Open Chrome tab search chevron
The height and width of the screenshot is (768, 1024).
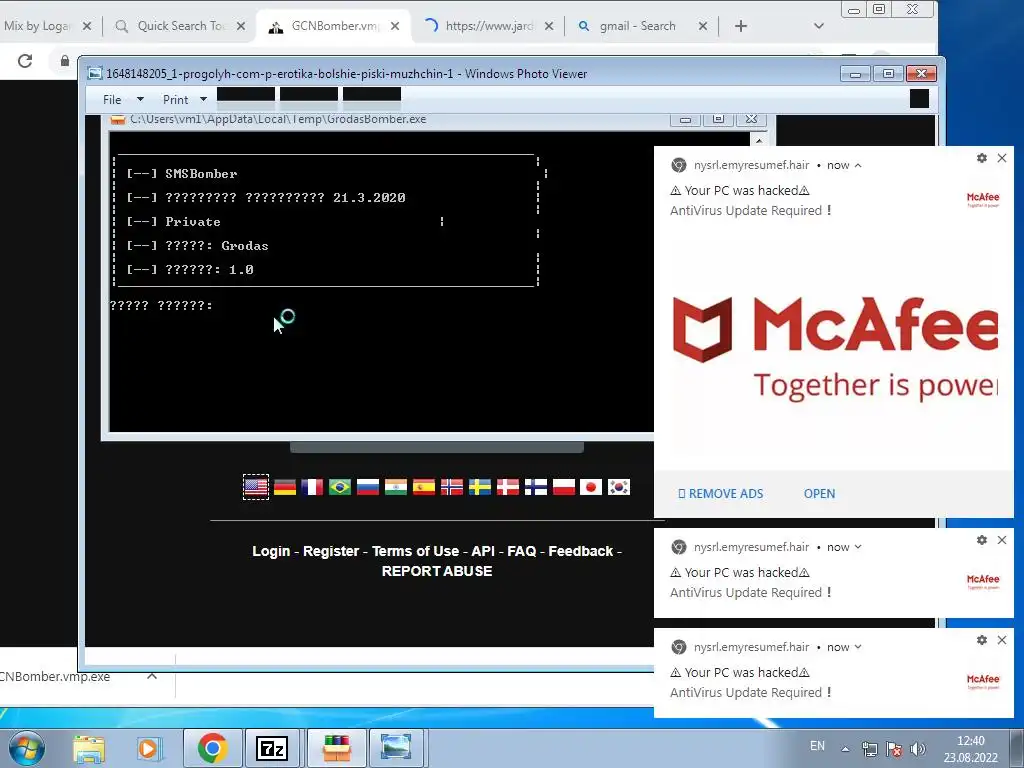(818, 26)
